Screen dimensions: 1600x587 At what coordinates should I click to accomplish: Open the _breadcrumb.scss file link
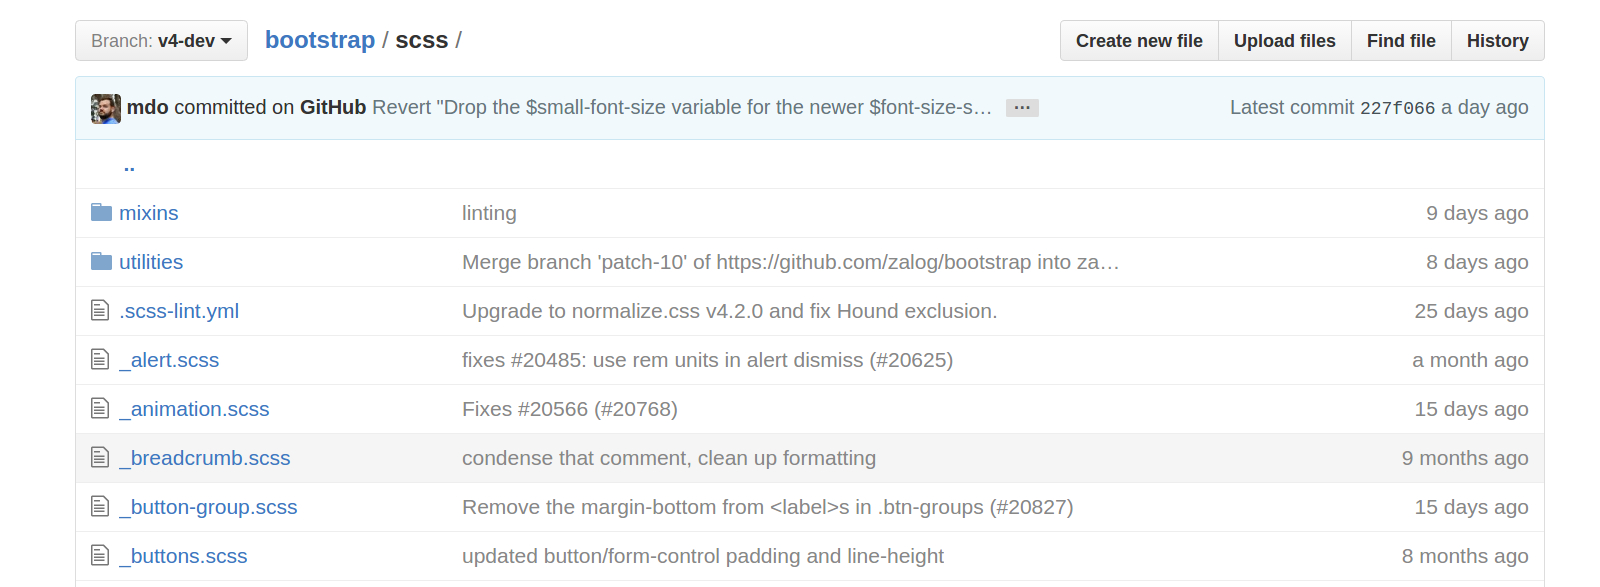[x=205, y=458]
